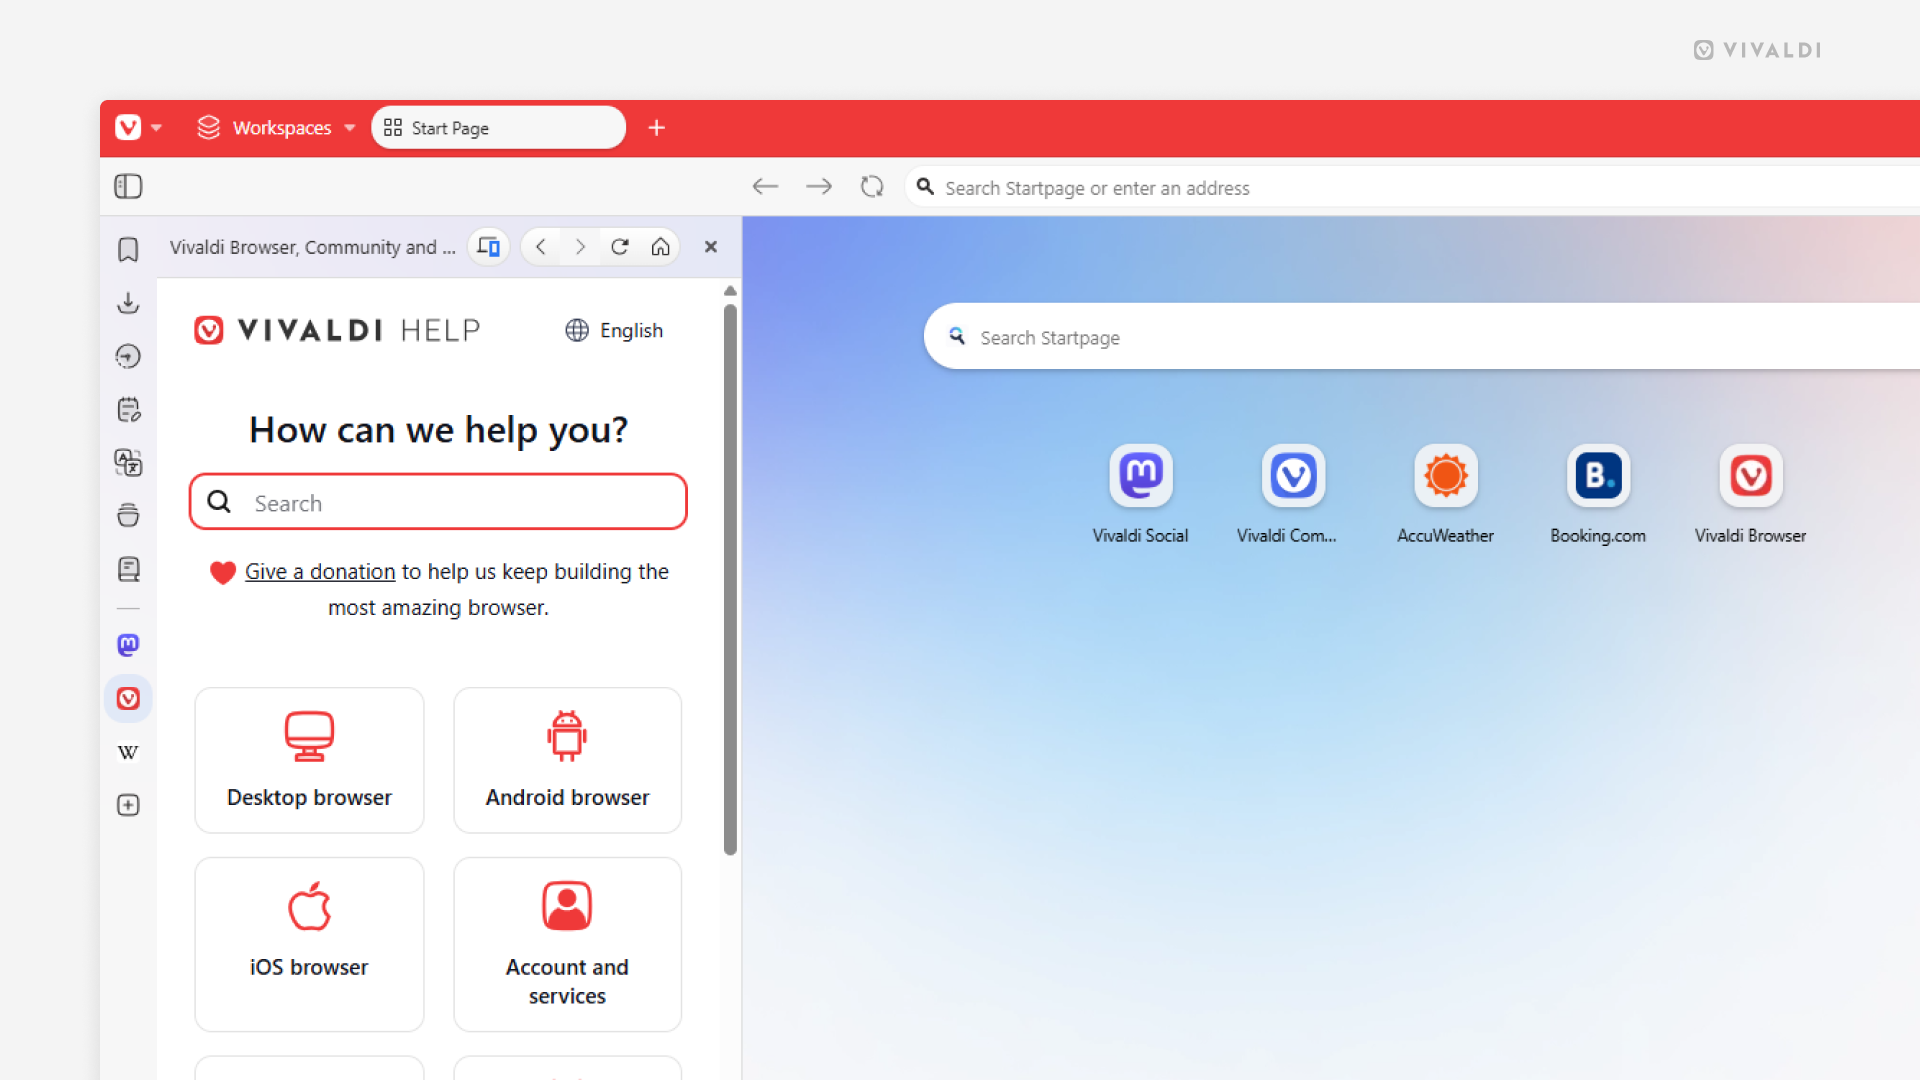Screen dimensions: 1920x1080
Task: Go back in web panel
Action: point(541,247)
